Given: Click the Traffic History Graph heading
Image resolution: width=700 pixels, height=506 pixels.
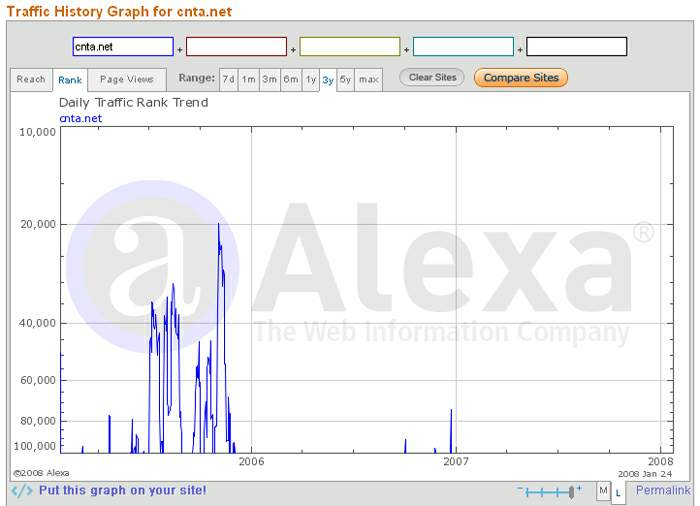Looking at the screenshot, I should click(119, 11).
